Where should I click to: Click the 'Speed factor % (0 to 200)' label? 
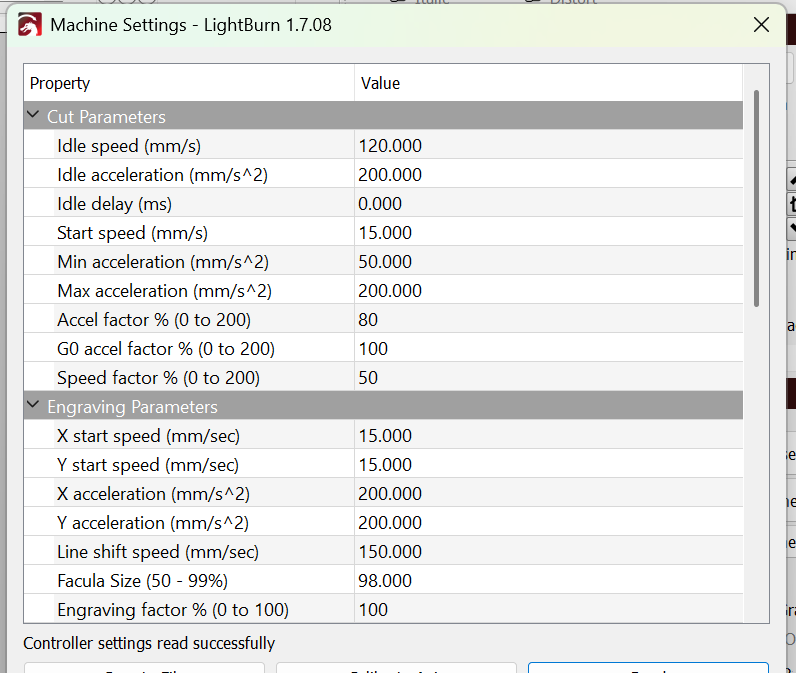[x=158, y=377]
